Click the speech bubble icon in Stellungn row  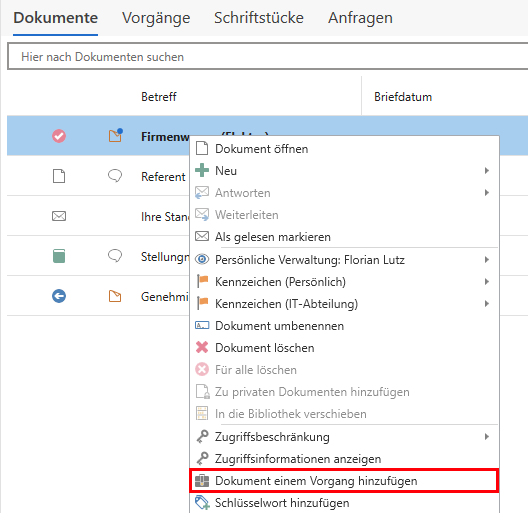[x=115, y=256]
